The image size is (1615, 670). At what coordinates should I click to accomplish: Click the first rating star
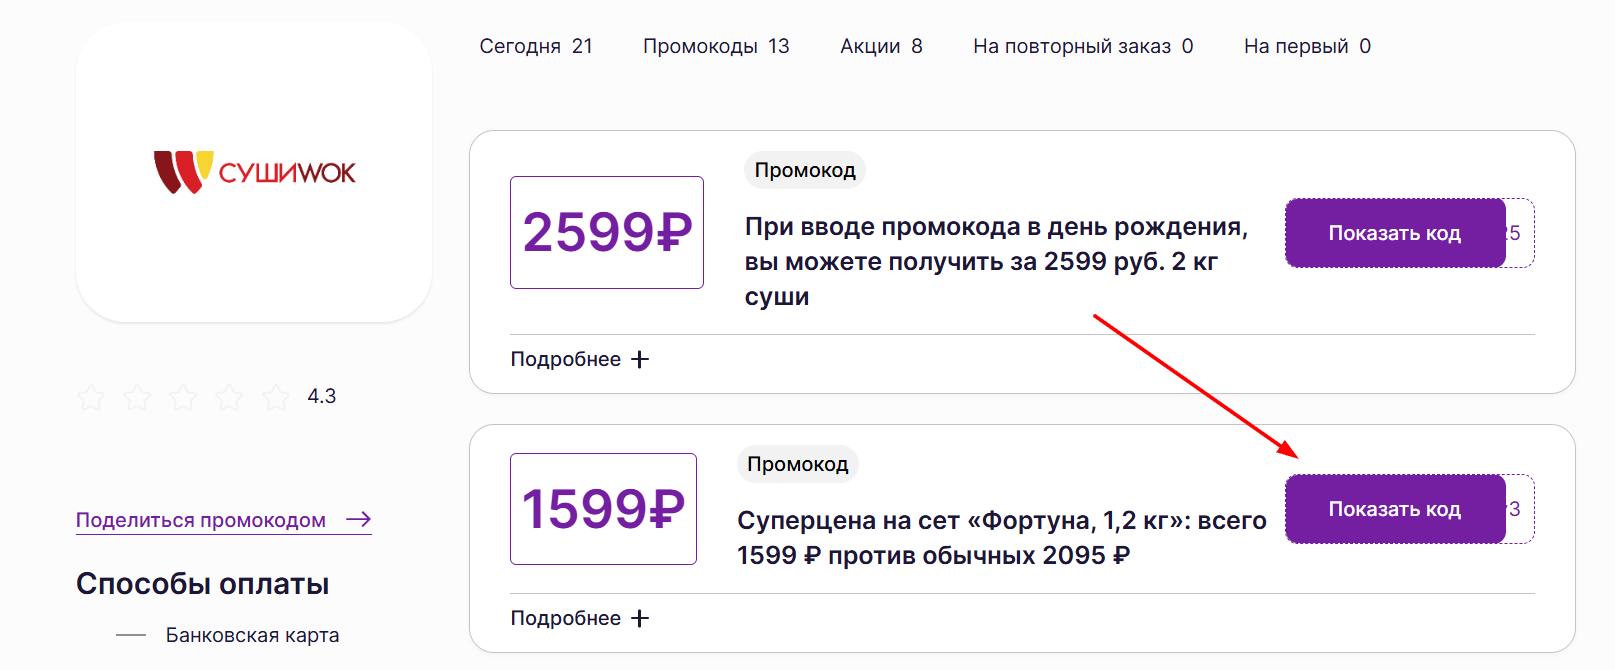pos(91,396)
